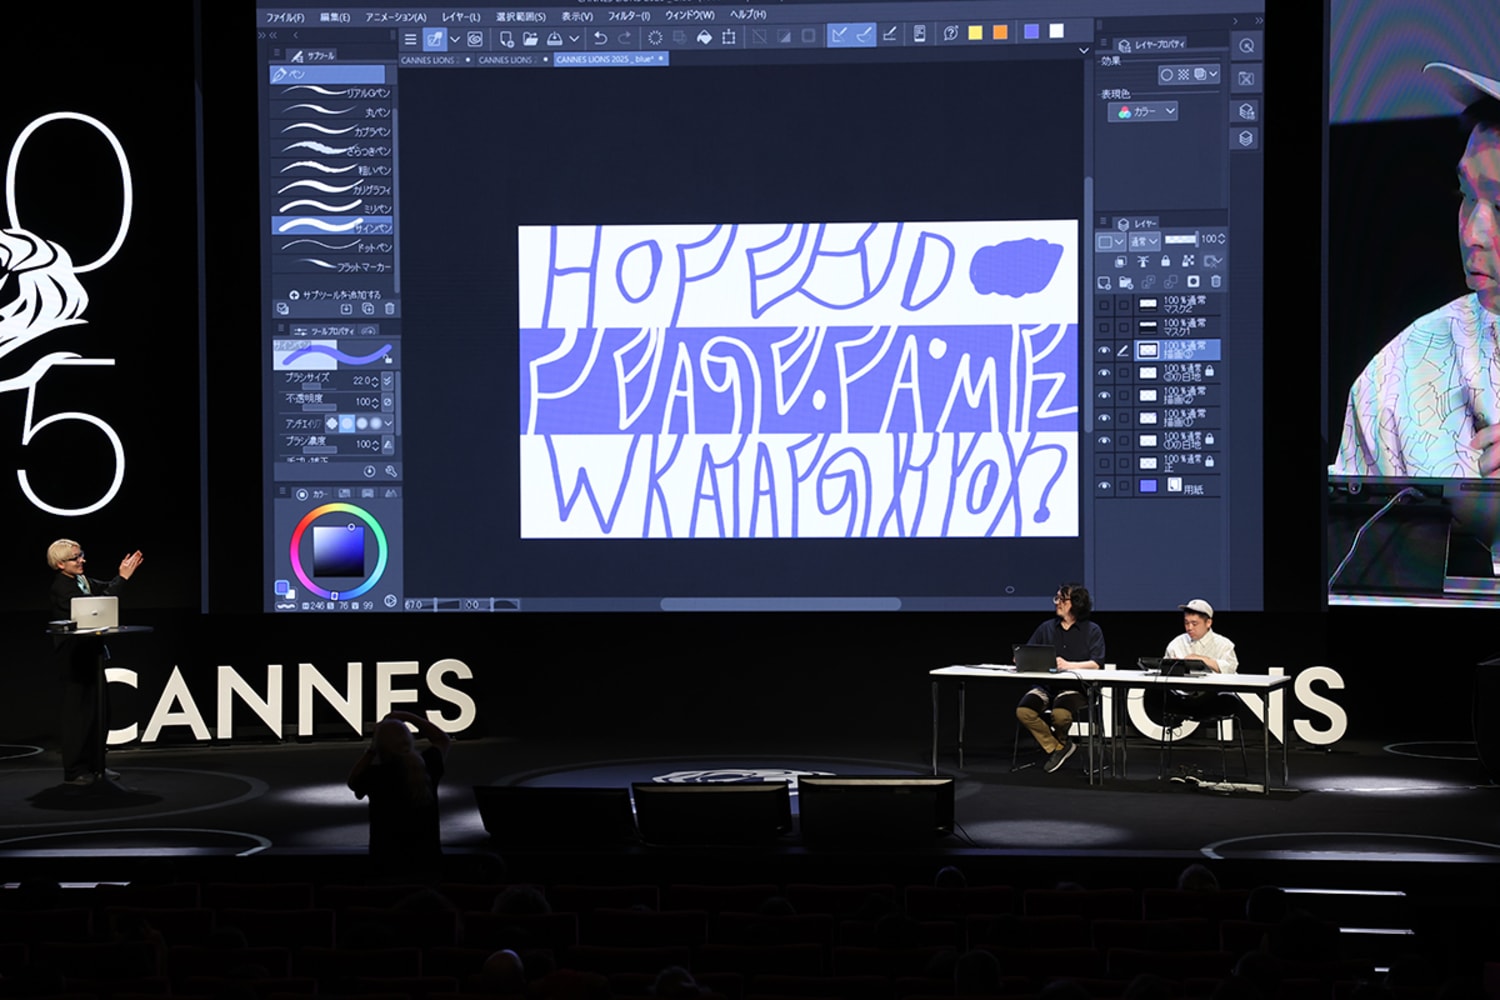Choose the weak anti-aliasing circle option
The width and height of the screenshot is (1500, 1000).
coord(347,423)
